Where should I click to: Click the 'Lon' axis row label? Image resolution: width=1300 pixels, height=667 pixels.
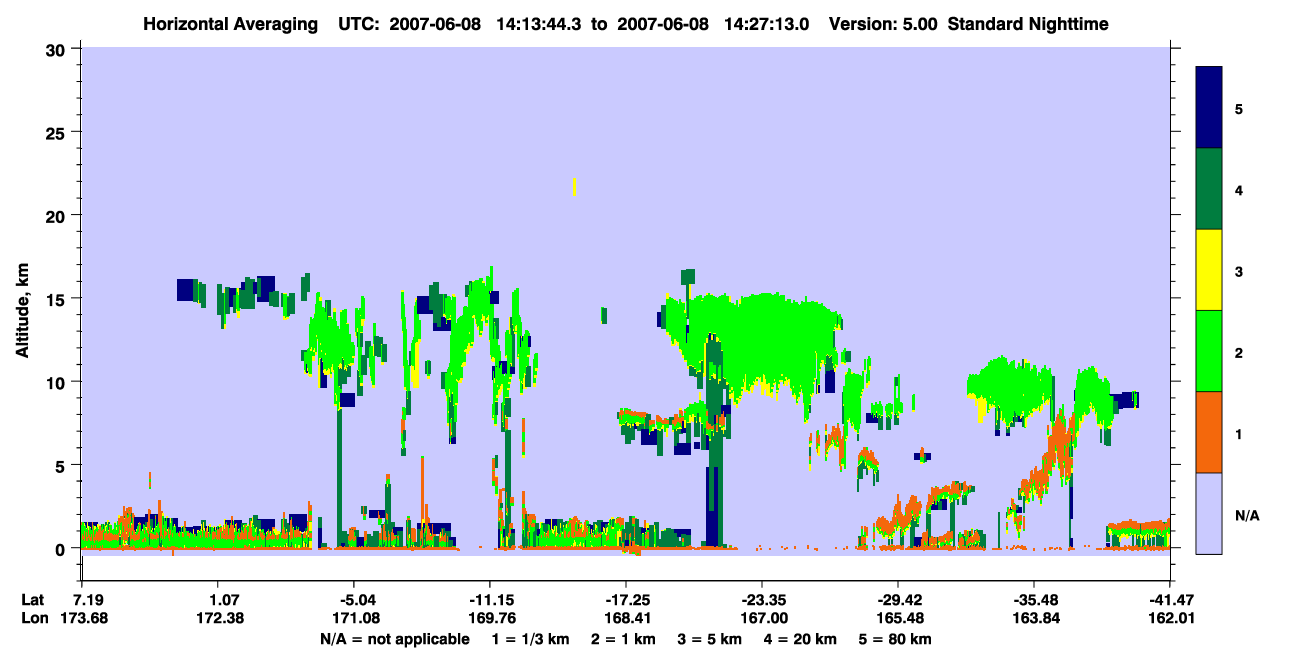[33, 619]
